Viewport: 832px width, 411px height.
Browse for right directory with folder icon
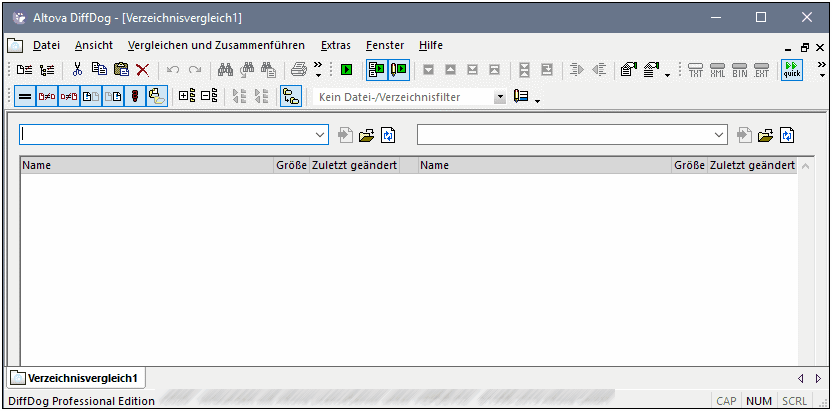765,135
